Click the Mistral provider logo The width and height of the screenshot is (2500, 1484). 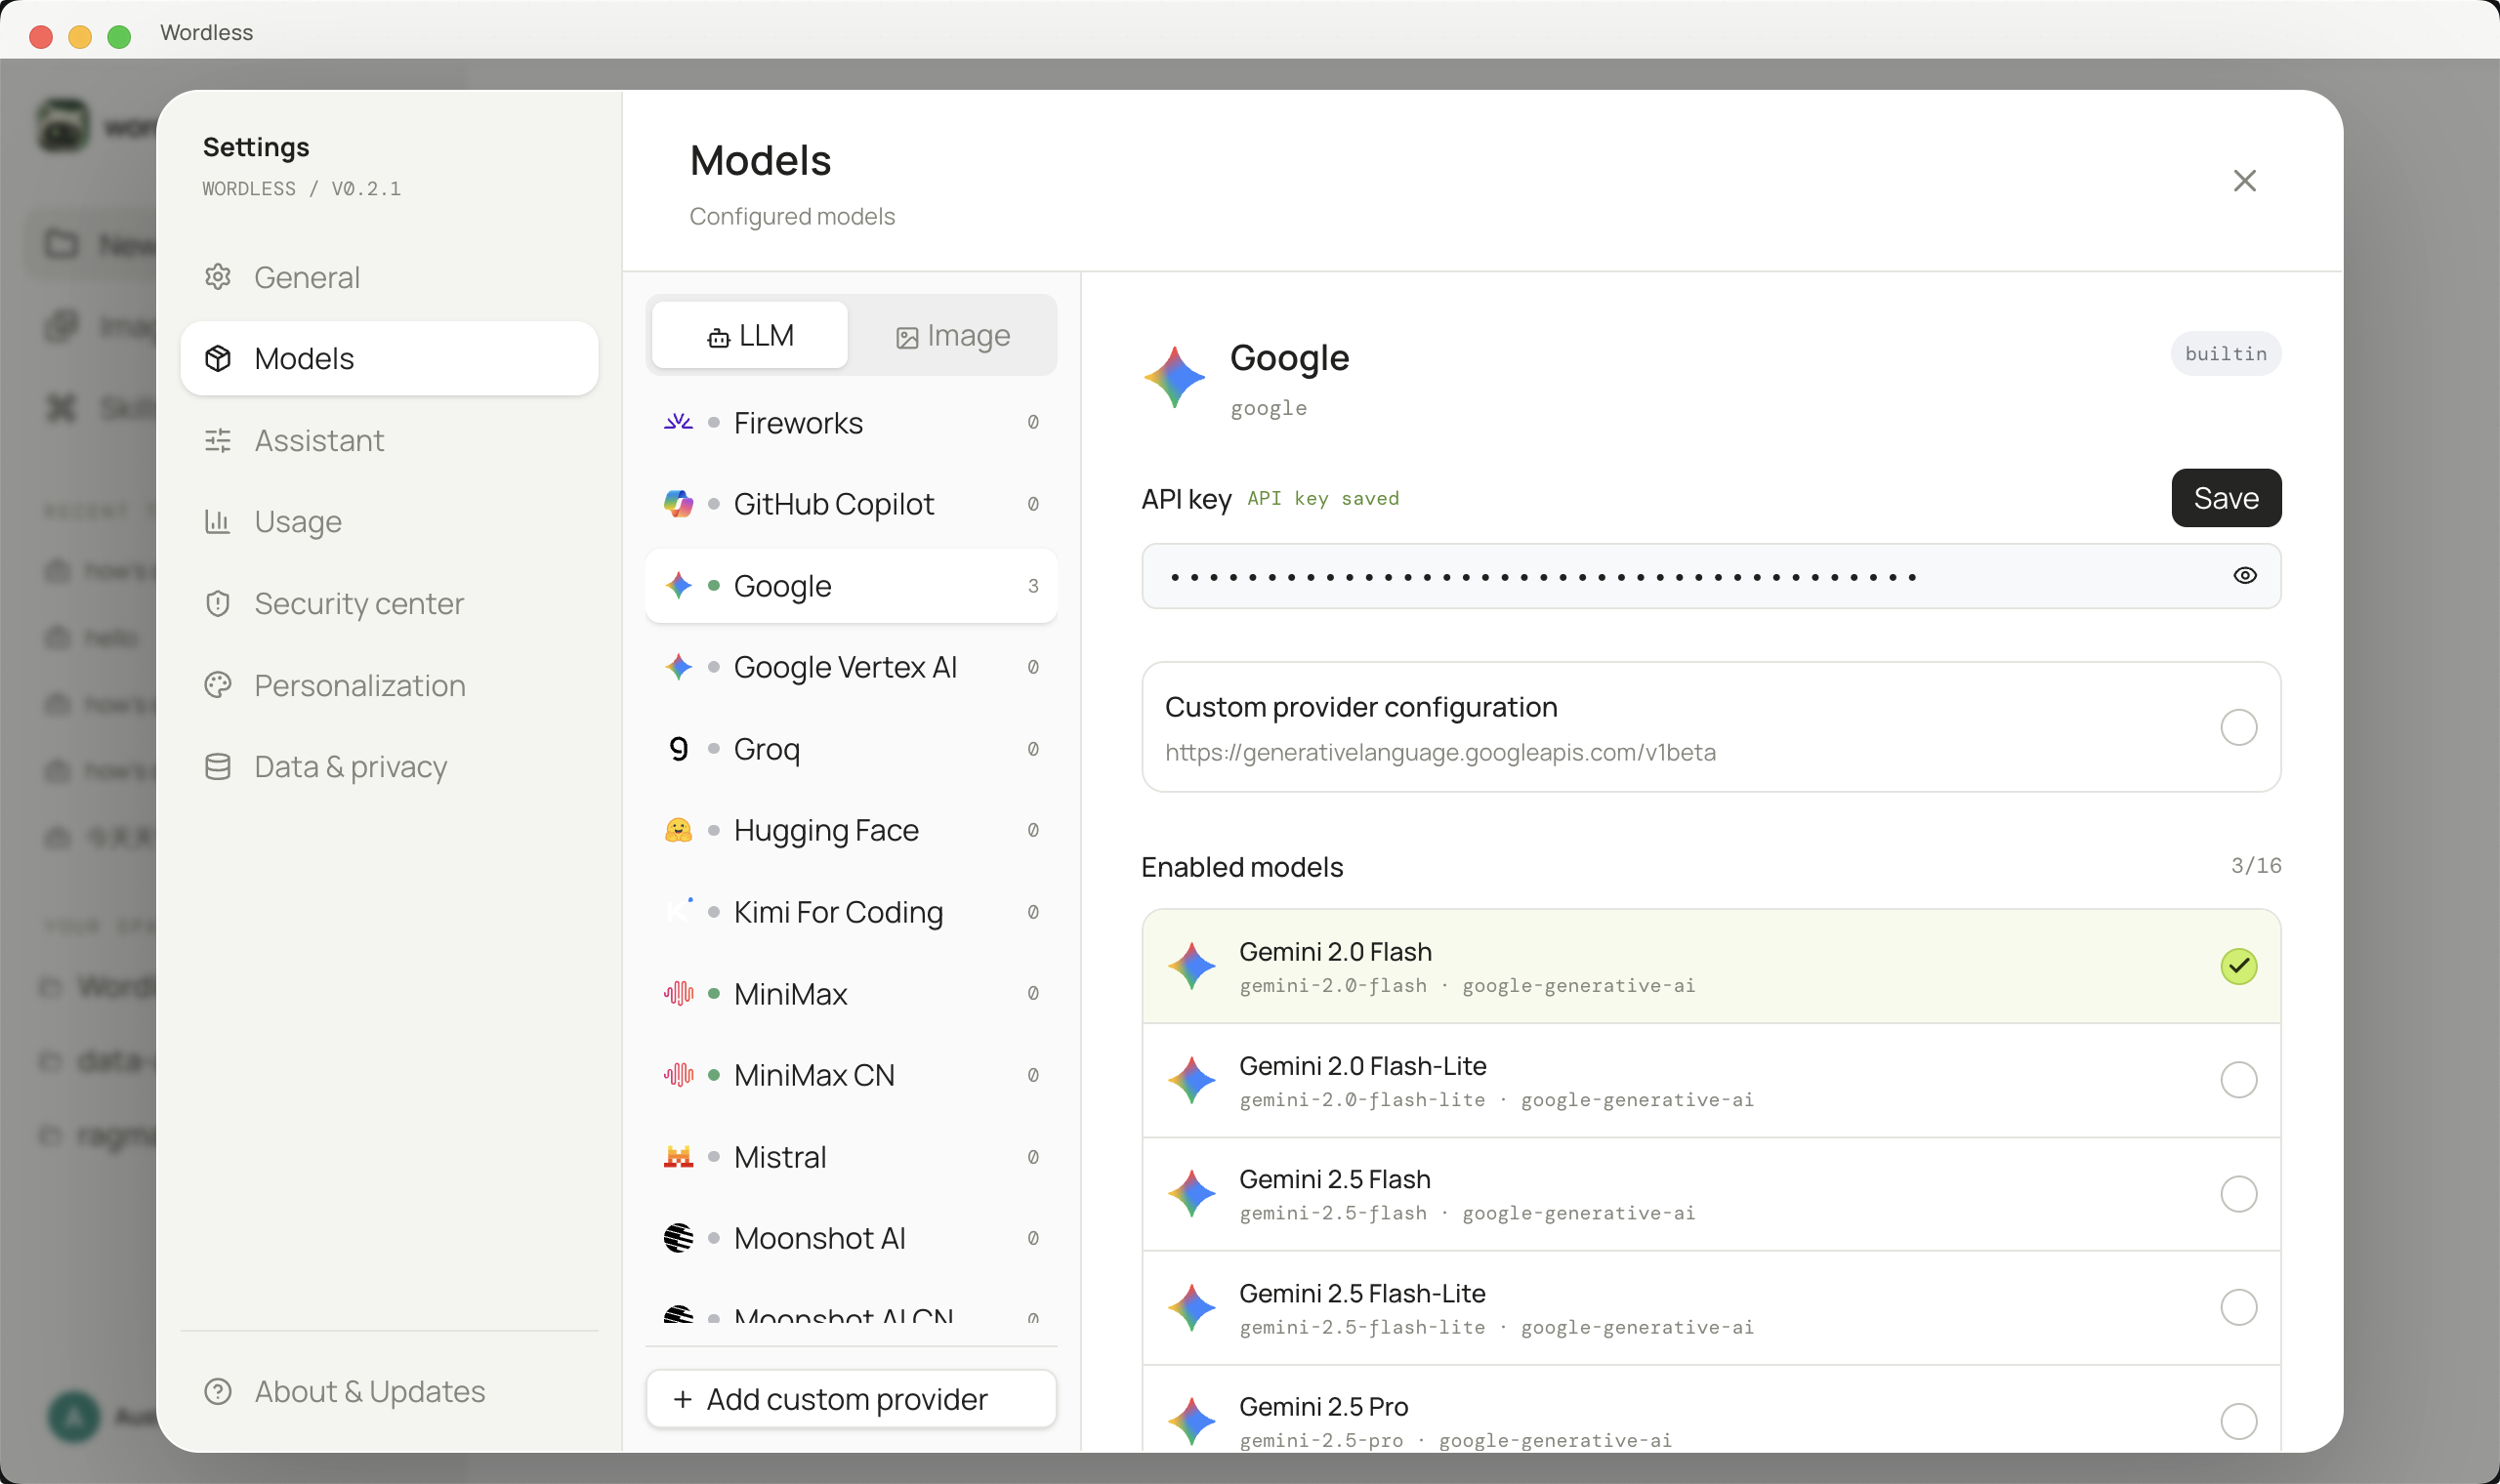[678, 1157]
